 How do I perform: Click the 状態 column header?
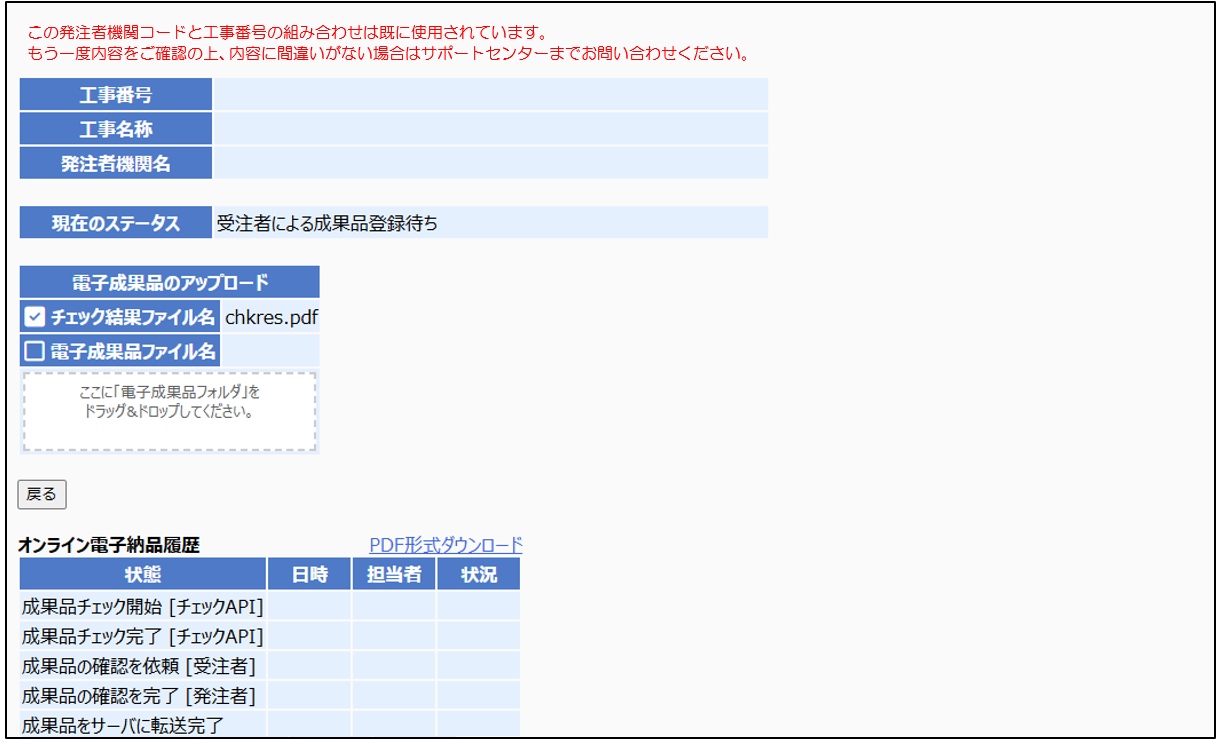click(x=143, y=575)
